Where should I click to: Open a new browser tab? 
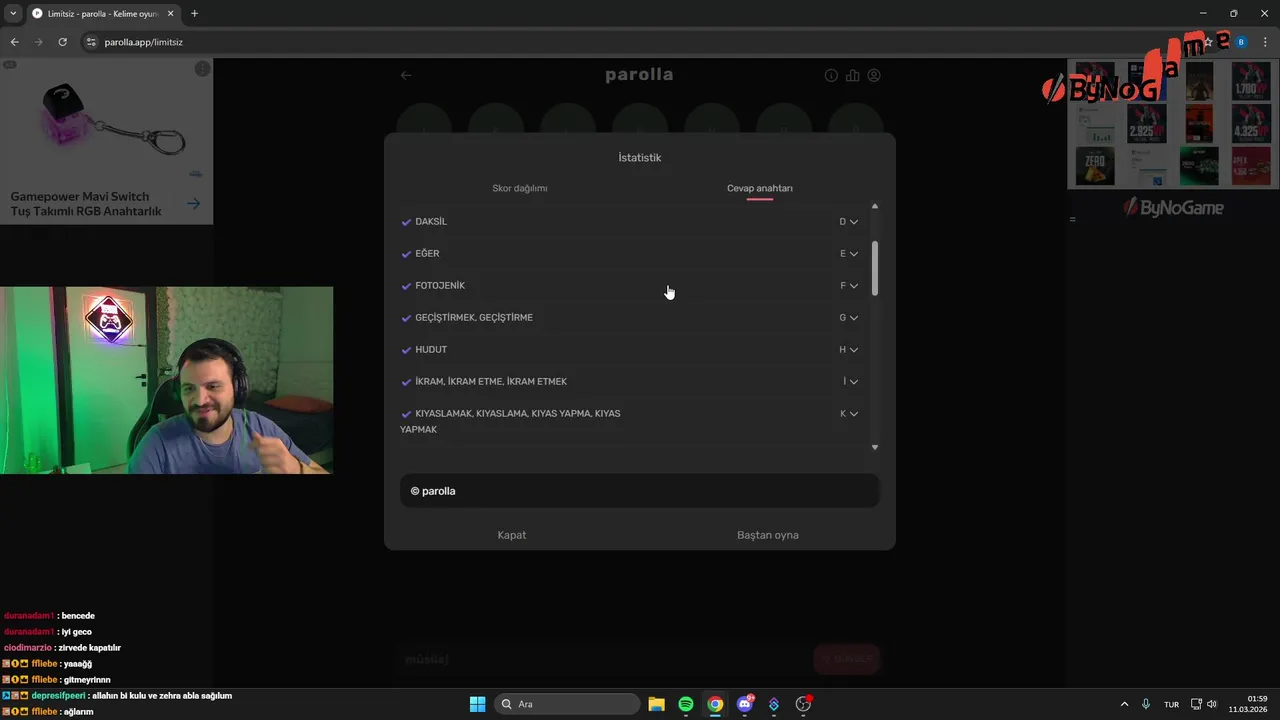[x=194, y=13]
